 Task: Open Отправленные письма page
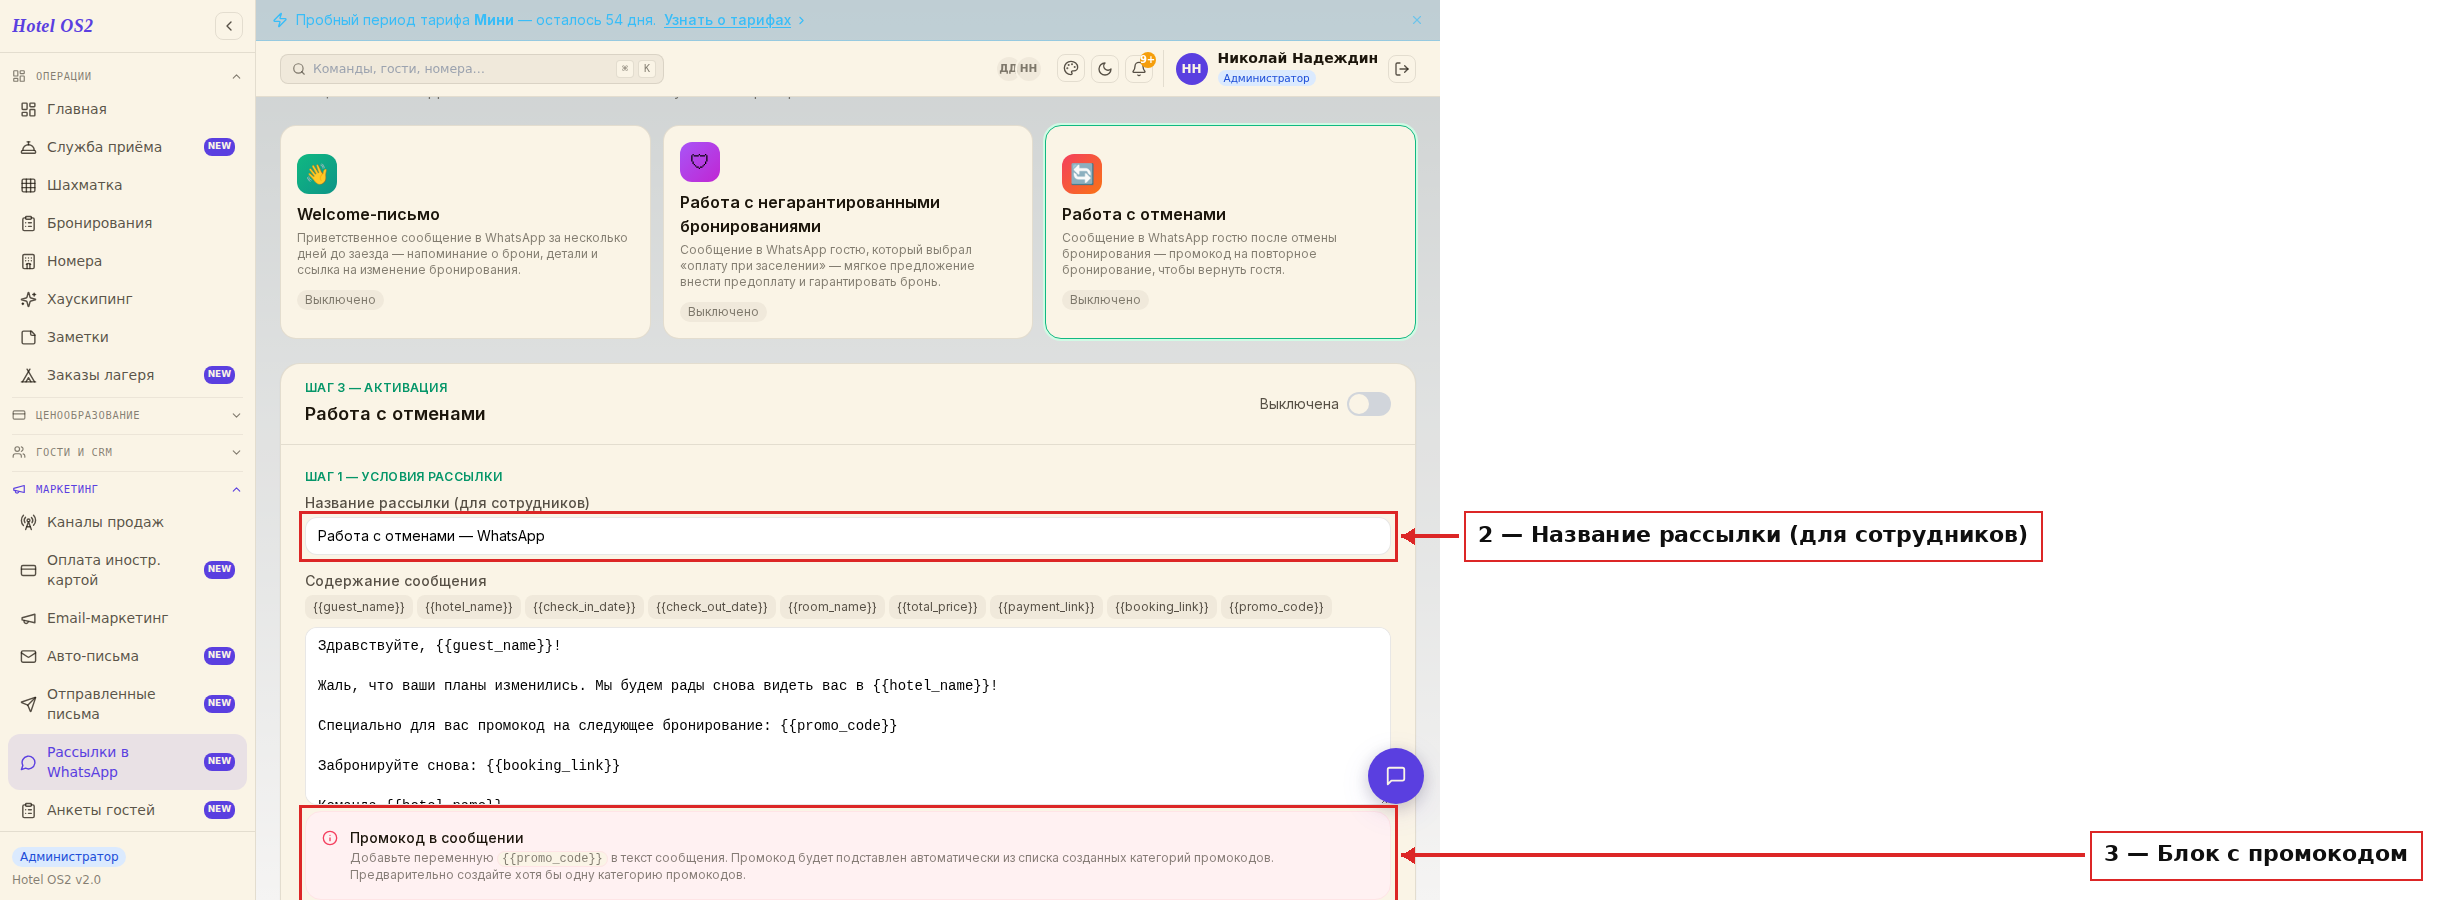pyautogui.click(x=127, y=704)
